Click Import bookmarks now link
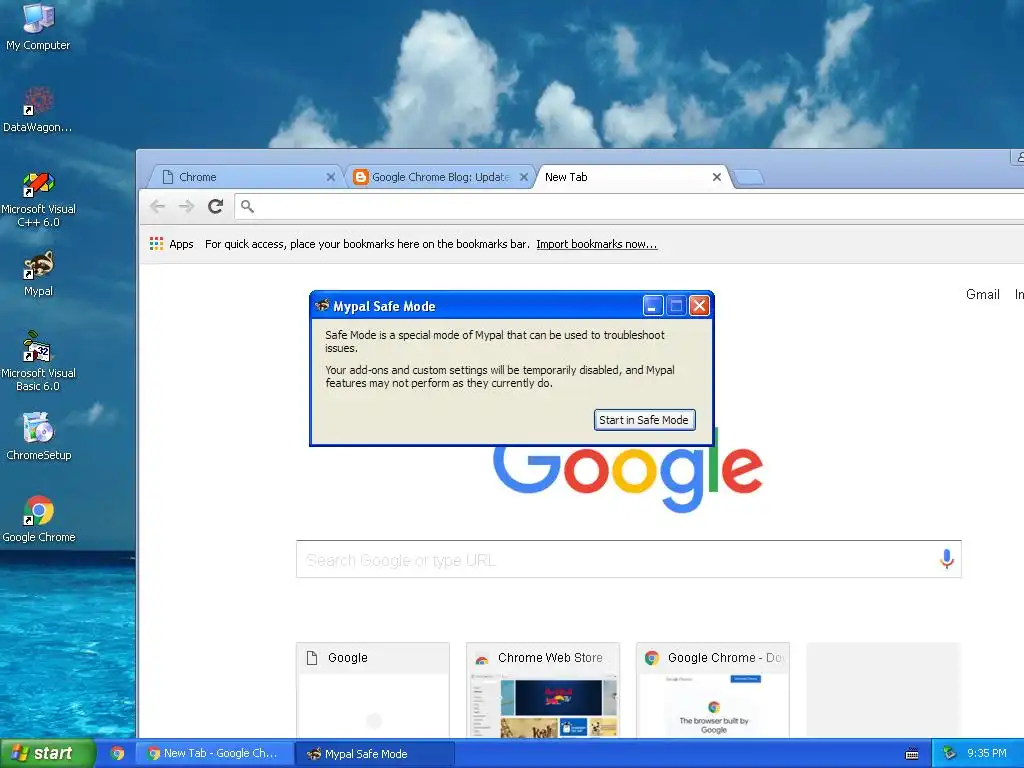 pyautogui.click(x=597, y=244)
